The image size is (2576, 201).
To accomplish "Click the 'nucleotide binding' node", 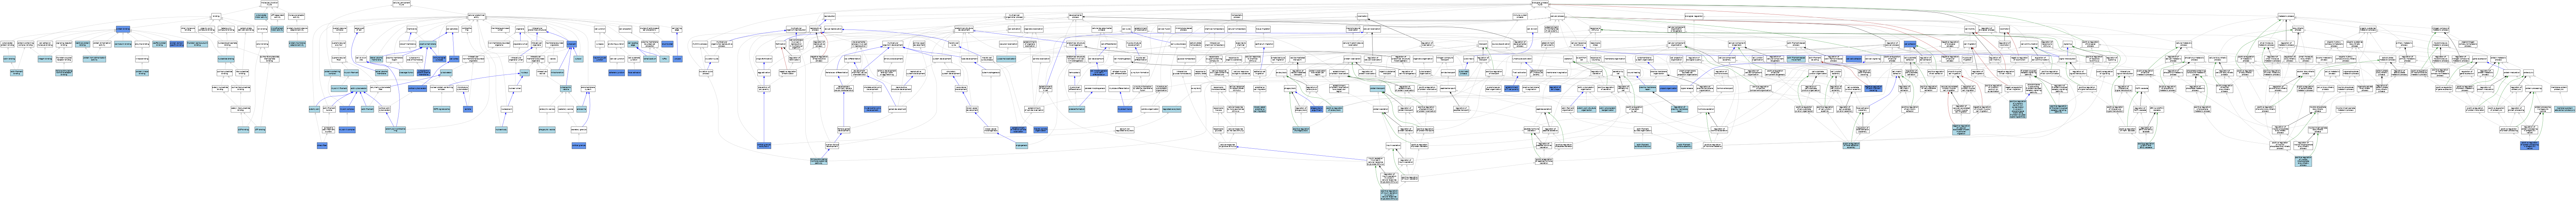I will click(x=226, y=59).
